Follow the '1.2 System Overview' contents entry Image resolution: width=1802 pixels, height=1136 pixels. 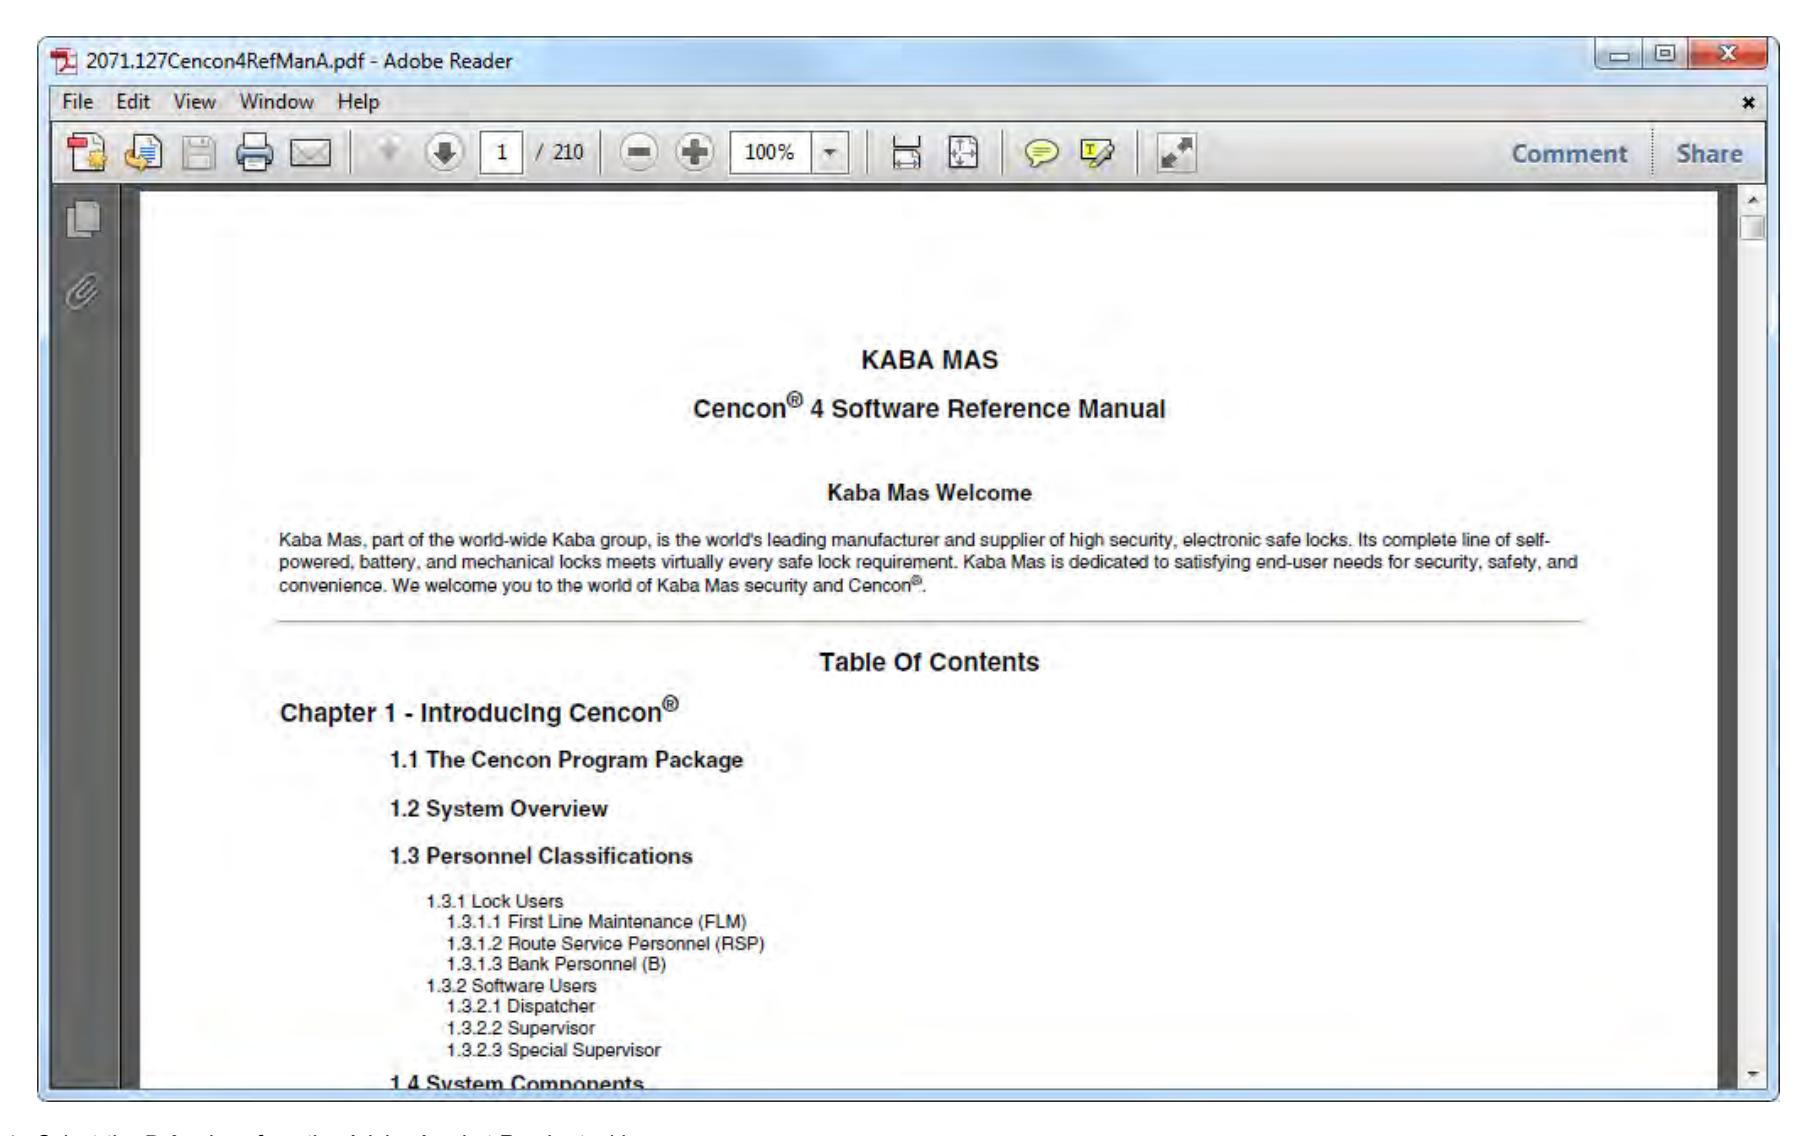[498, 809]
